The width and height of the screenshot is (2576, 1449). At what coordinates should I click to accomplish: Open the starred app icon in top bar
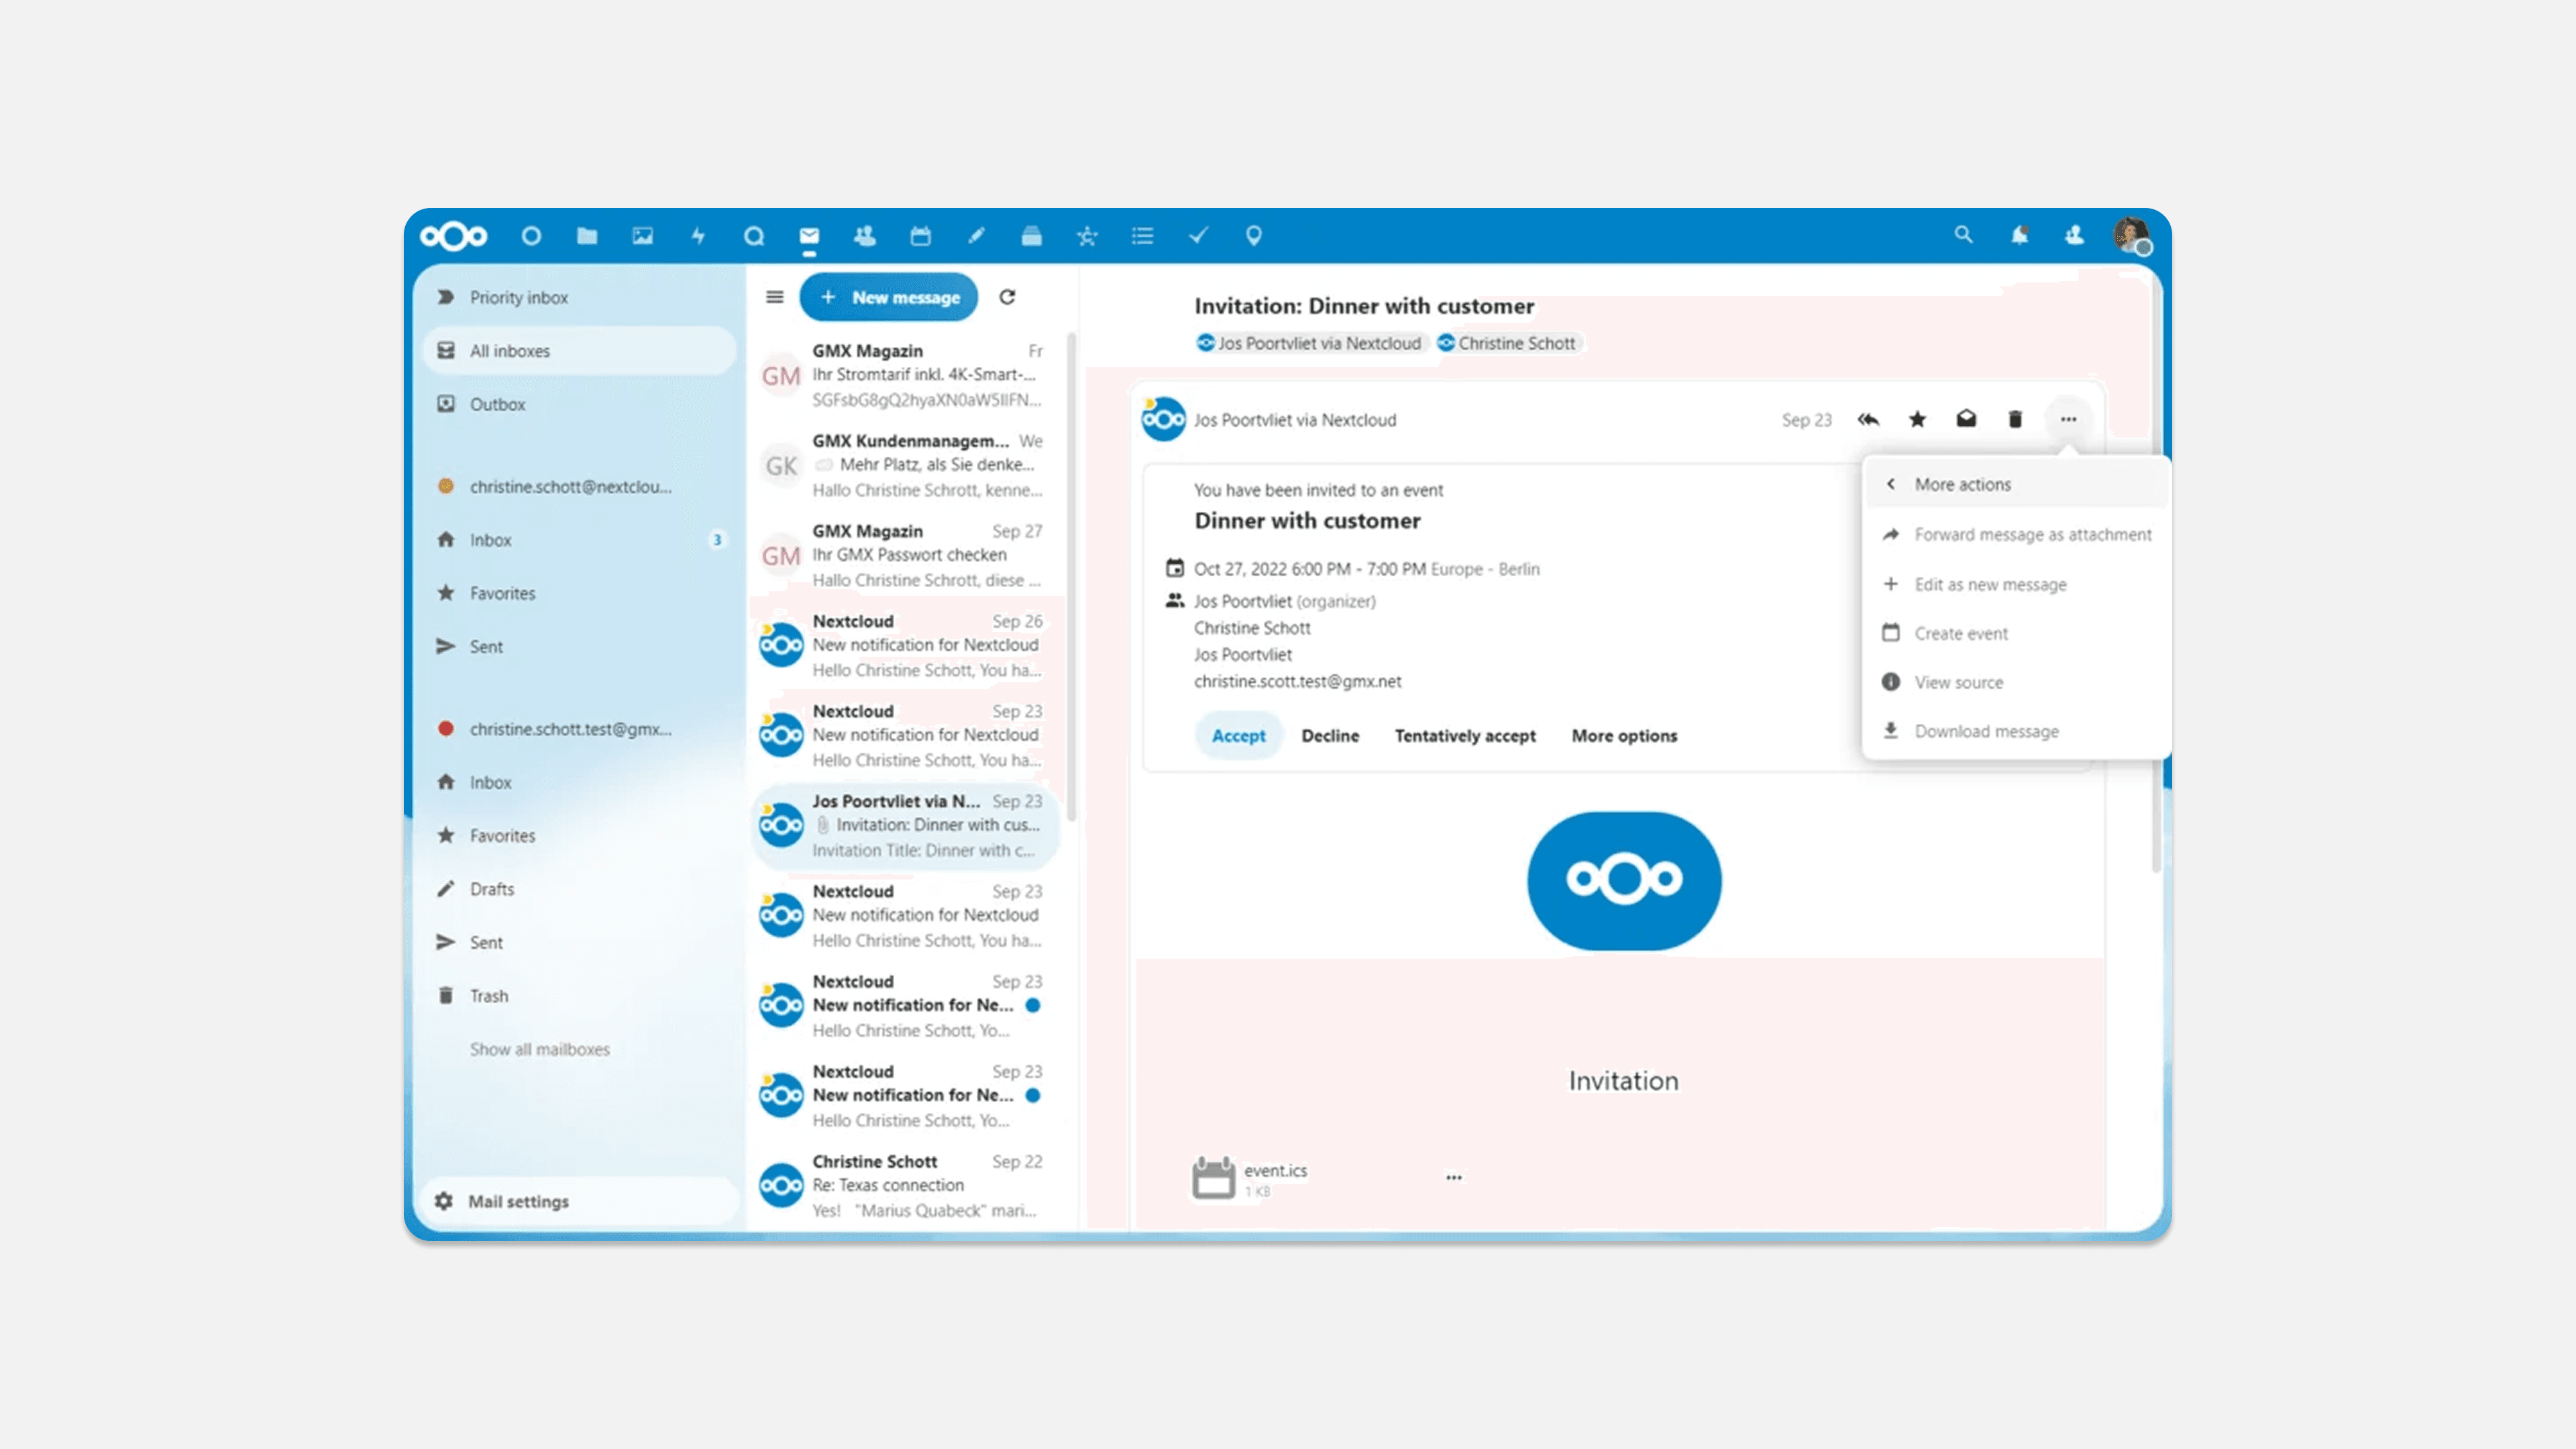[1087, 236]
